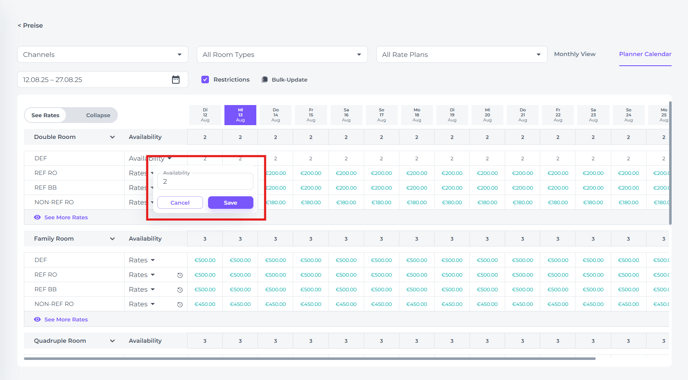Click Cancel in the availability popup
688x380 pixels.
(180, 203)
